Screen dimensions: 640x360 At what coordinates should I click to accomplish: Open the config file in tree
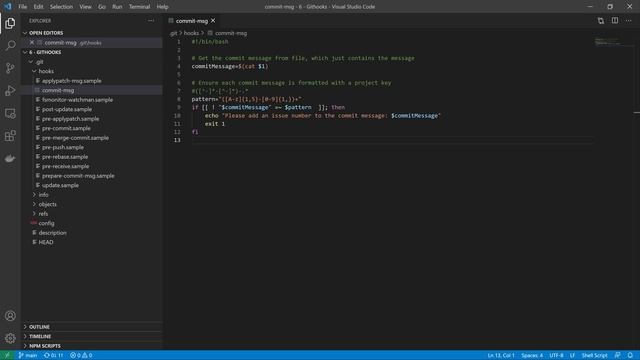tap(46, 223)
